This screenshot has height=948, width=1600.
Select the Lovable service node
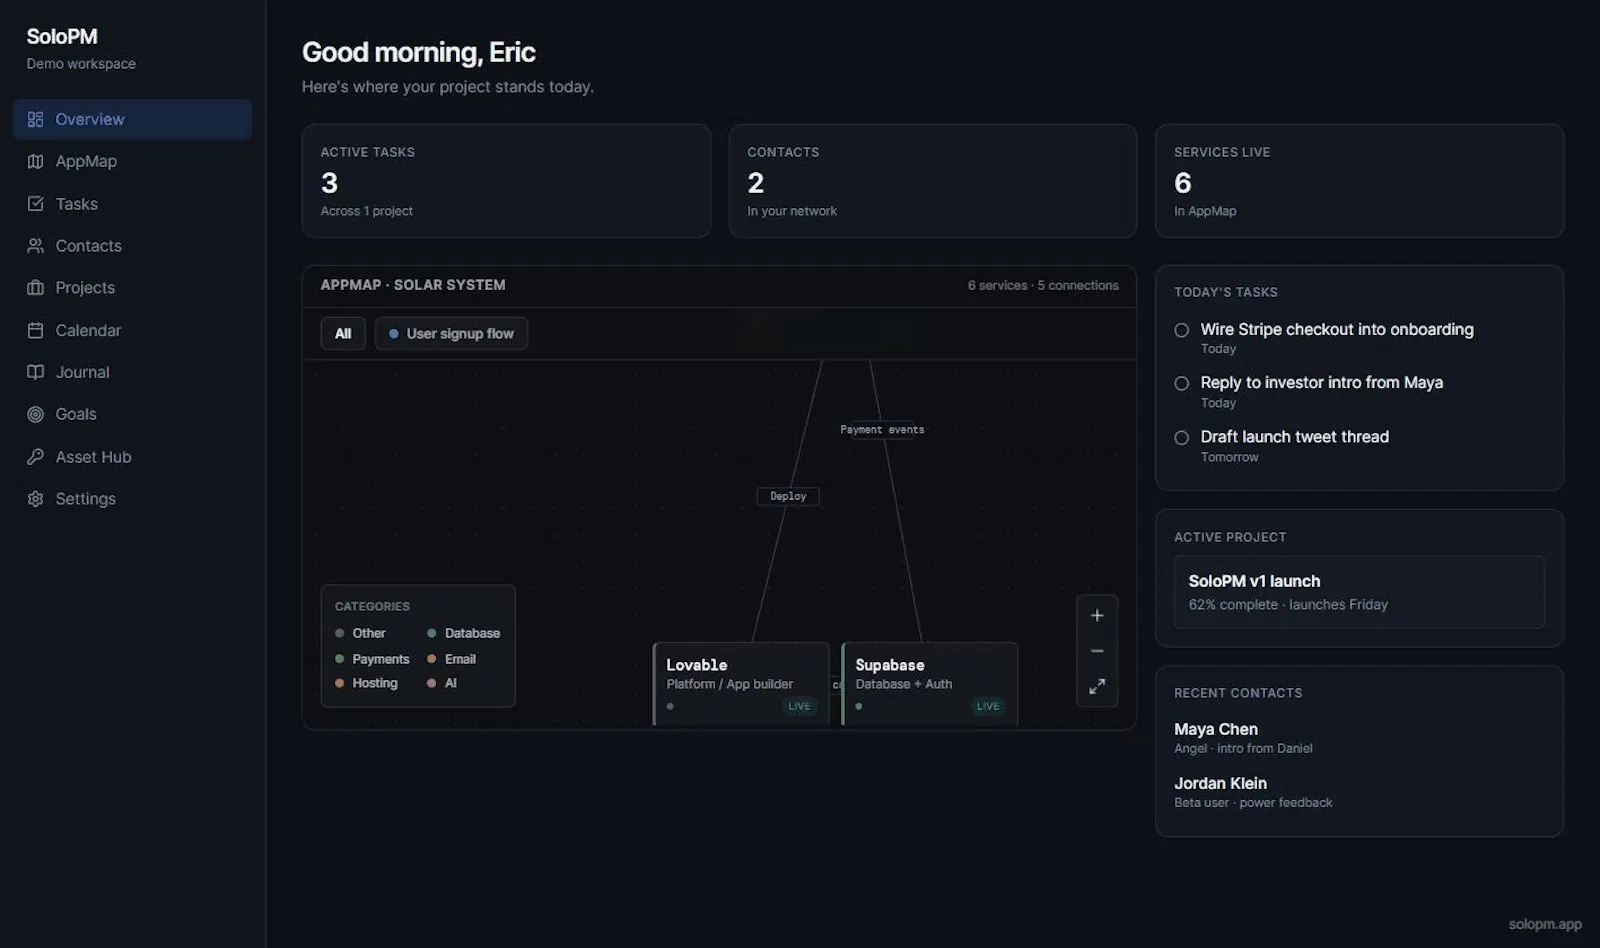(x=741, y=684)
